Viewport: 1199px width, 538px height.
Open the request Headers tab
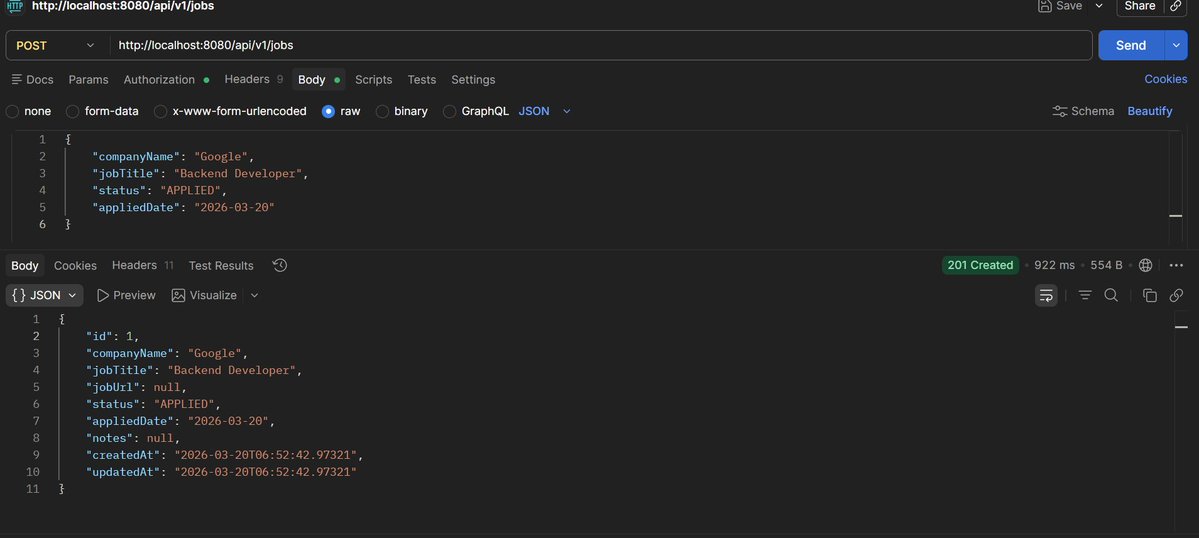coord(254,79)
